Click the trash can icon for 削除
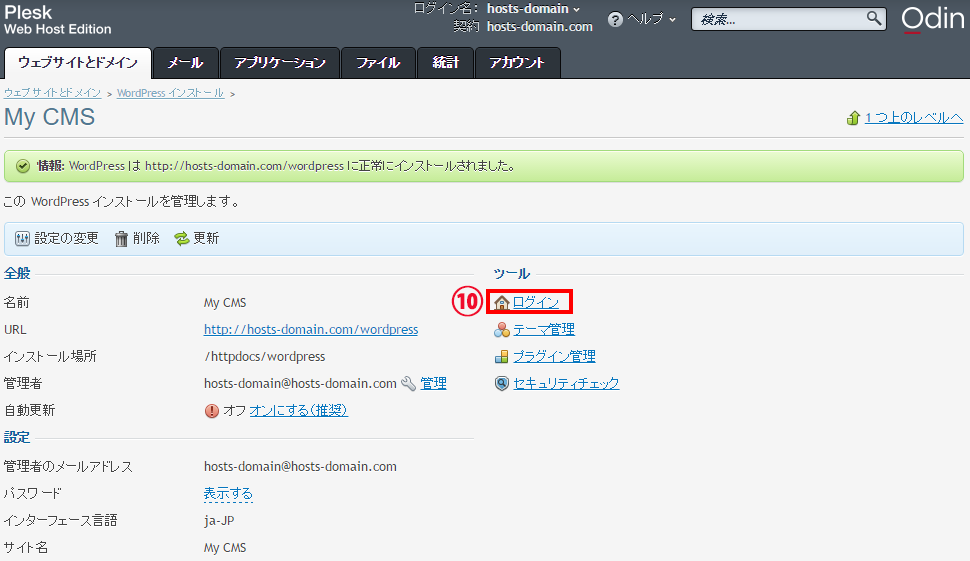This screenshot has width=970, height=561. pyautogui.click(x=121, y=239)
